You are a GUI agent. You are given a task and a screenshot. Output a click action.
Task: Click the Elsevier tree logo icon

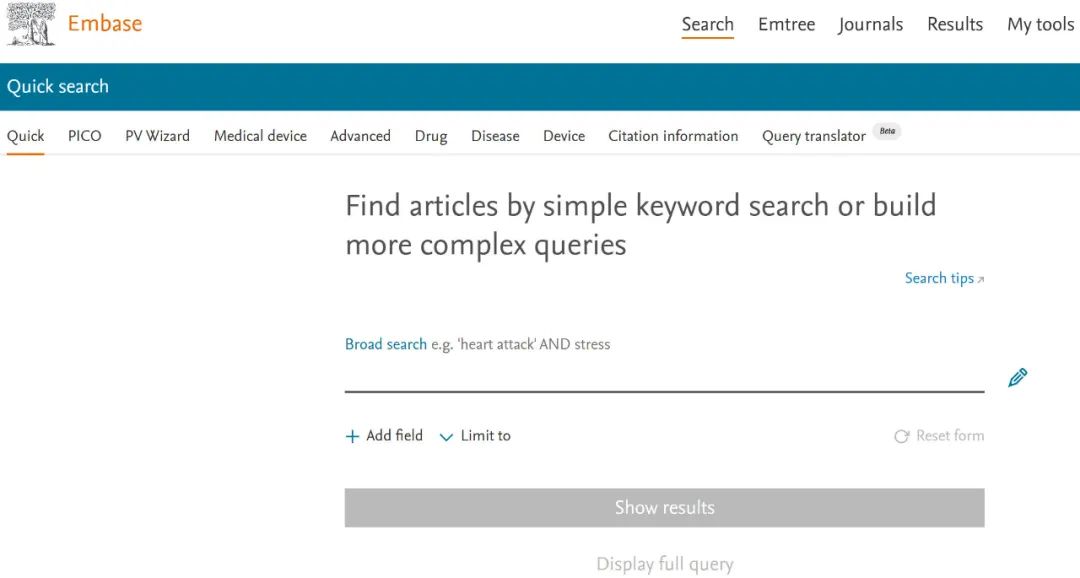click(31, 24)
